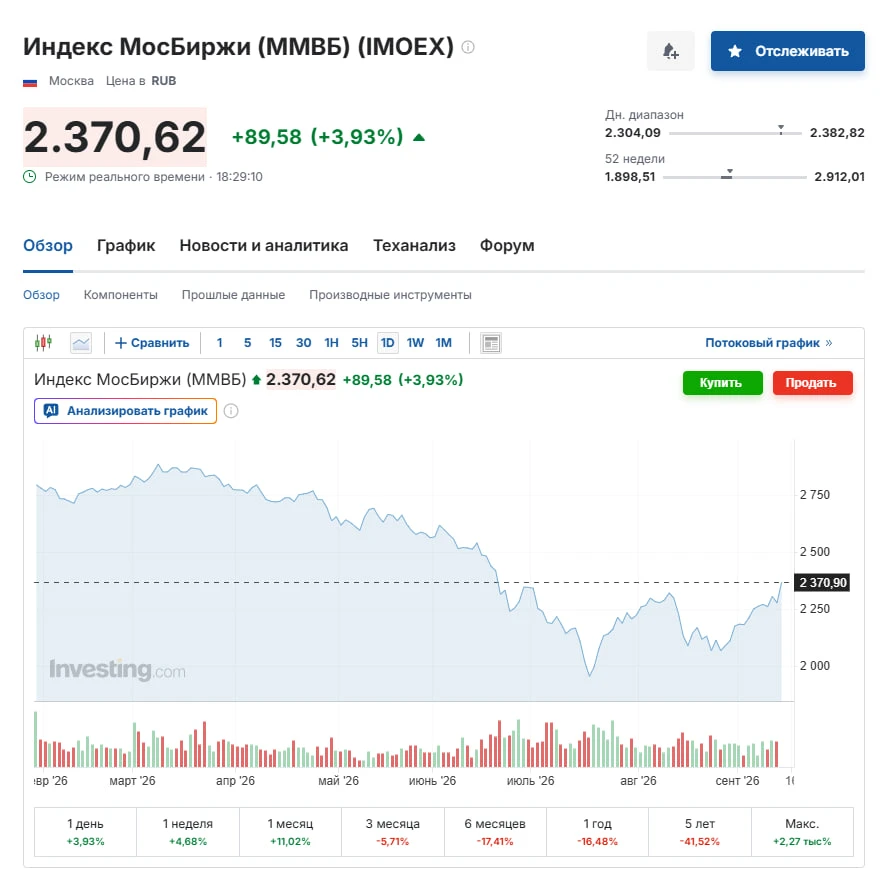Click the news layout icon in chart toolbar

(490, 343)
